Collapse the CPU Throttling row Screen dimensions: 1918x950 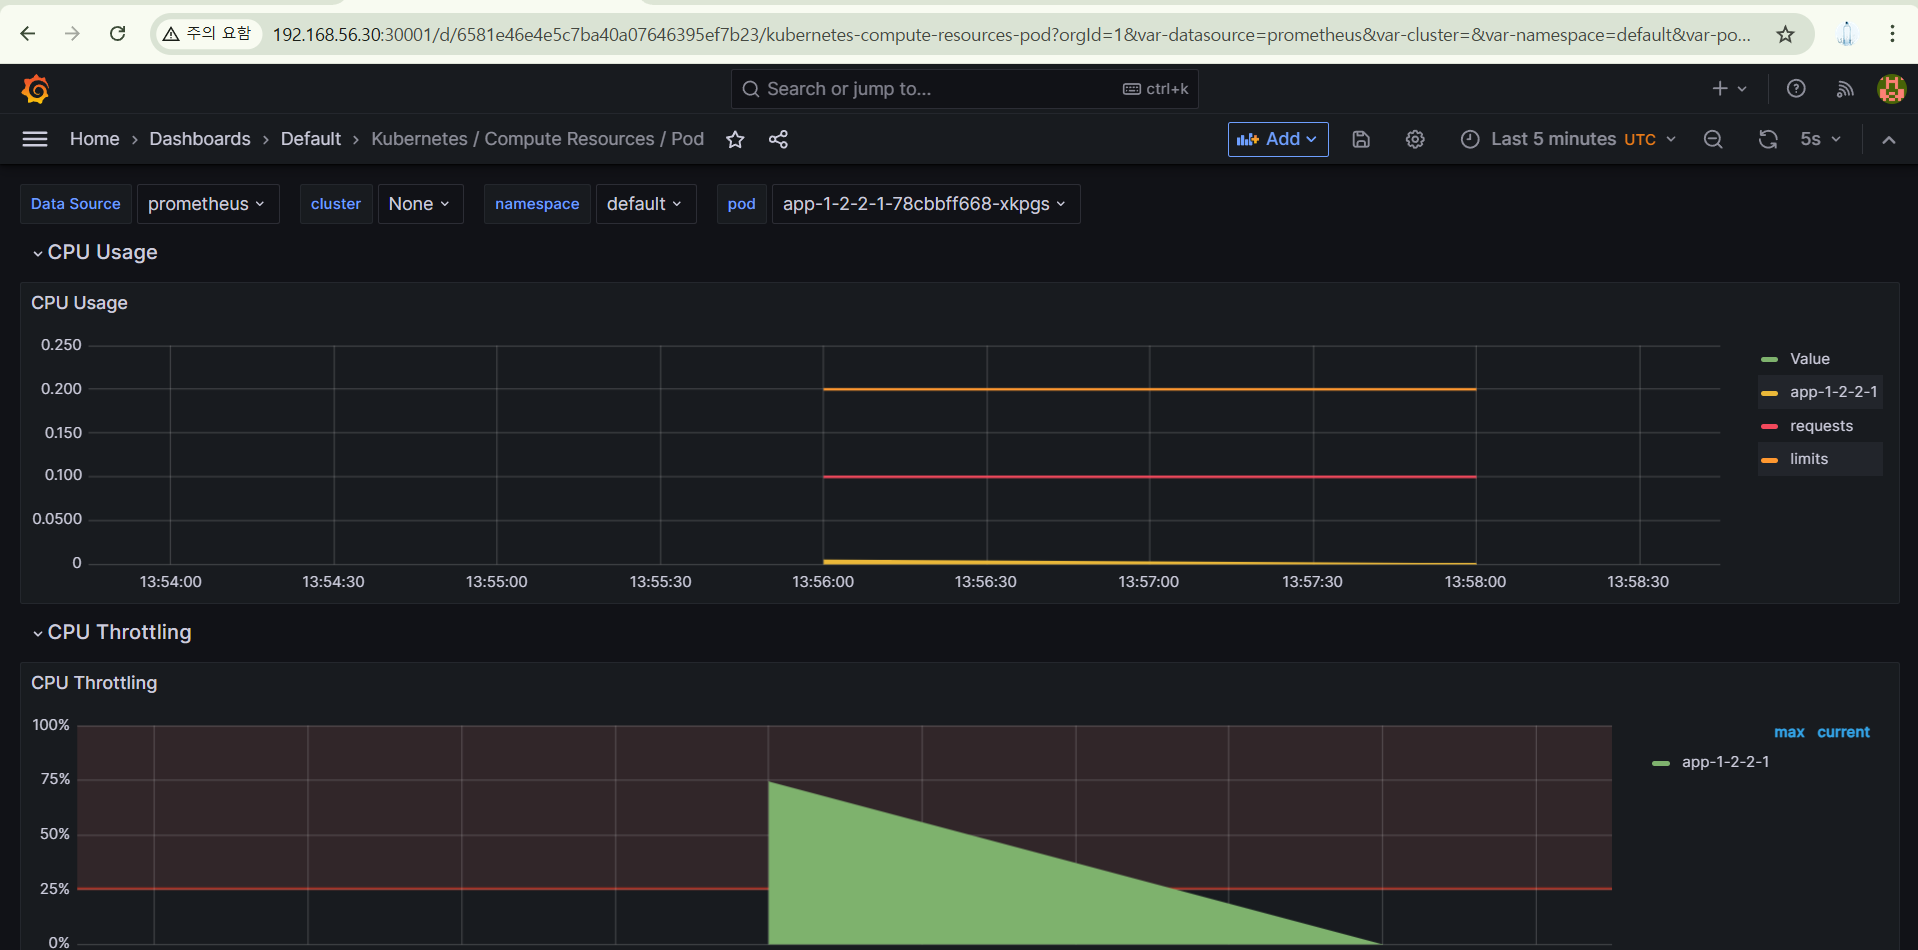(111, 632)
